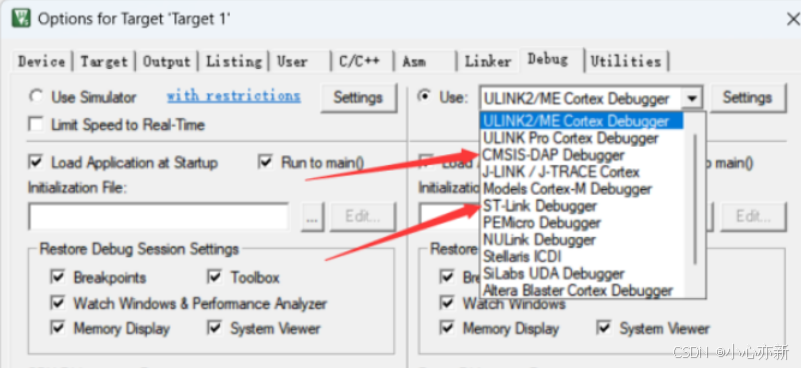The image size is (801, 368).
Task: Click the left Edit... button
Action: [363, 217]
